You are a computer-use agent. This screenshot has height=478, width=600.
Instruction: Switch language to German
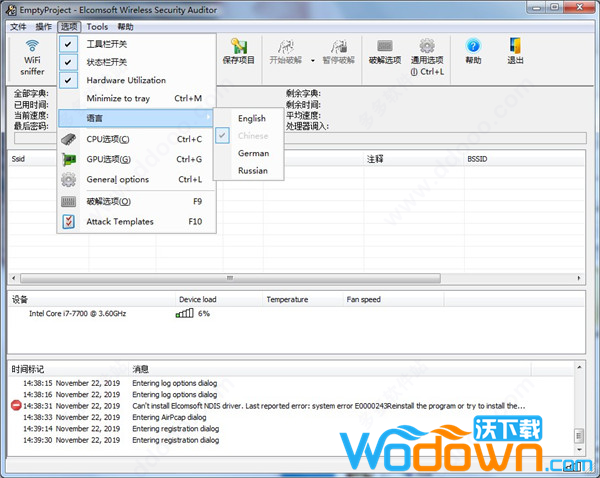(249, 153)
